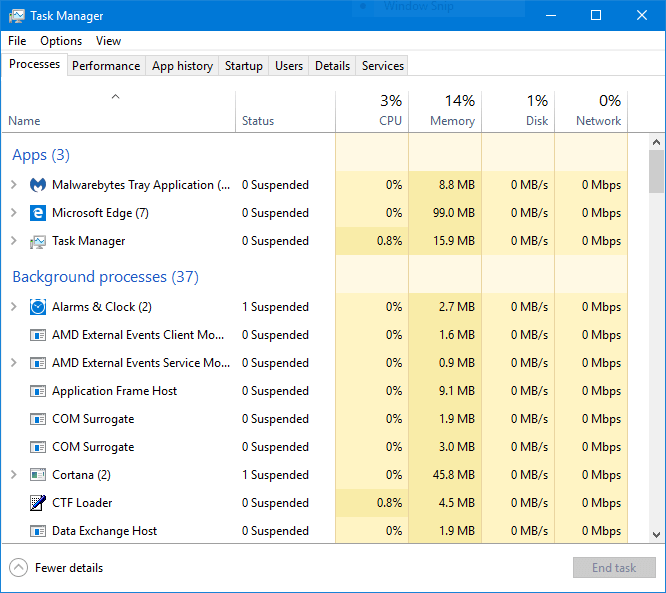Click the 4.5 MB CTF Loader memory
This screenshot has width=666, height=593.
457,503
